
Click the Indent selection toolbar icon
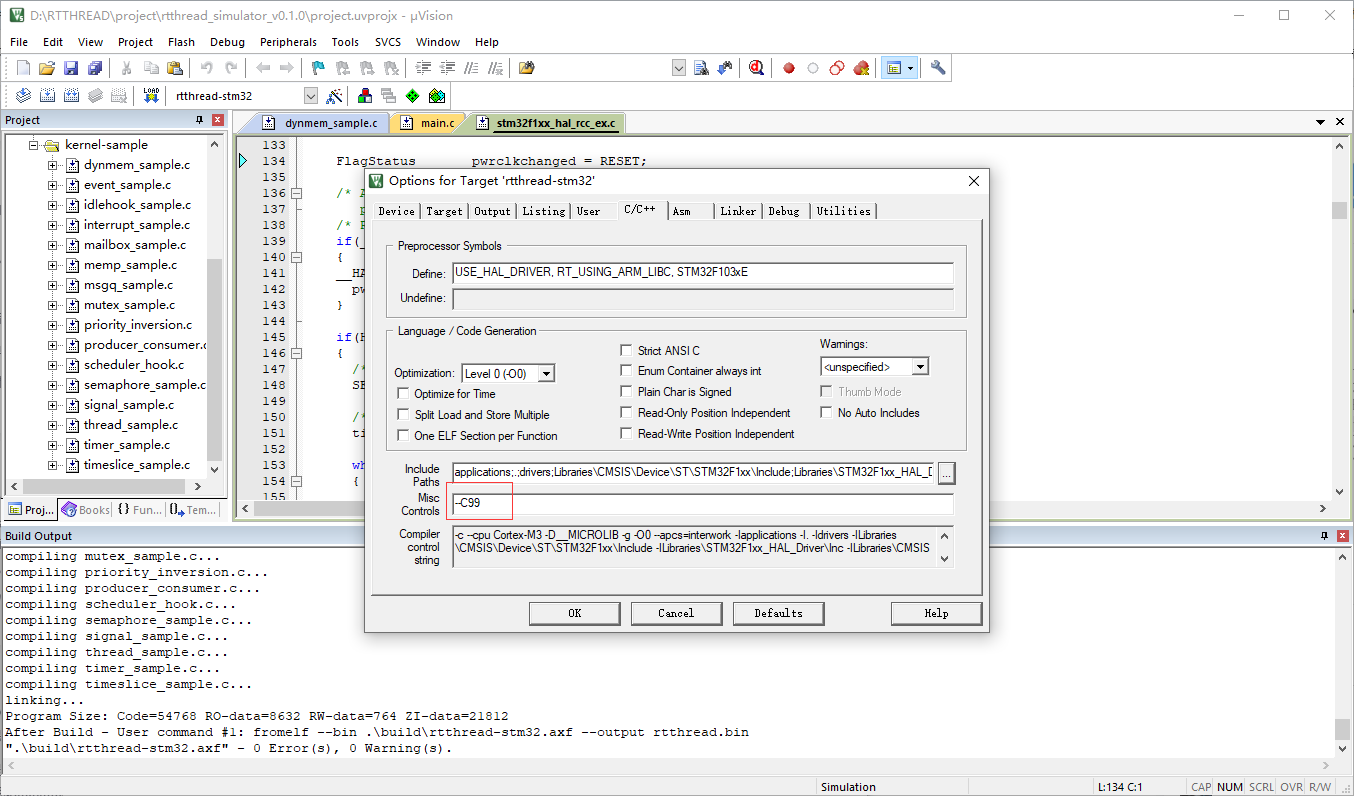[423, 68]
